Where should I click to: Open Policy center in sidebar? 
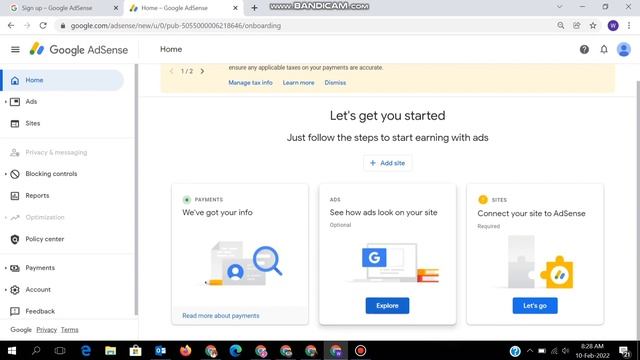click(x=44, y=239)
